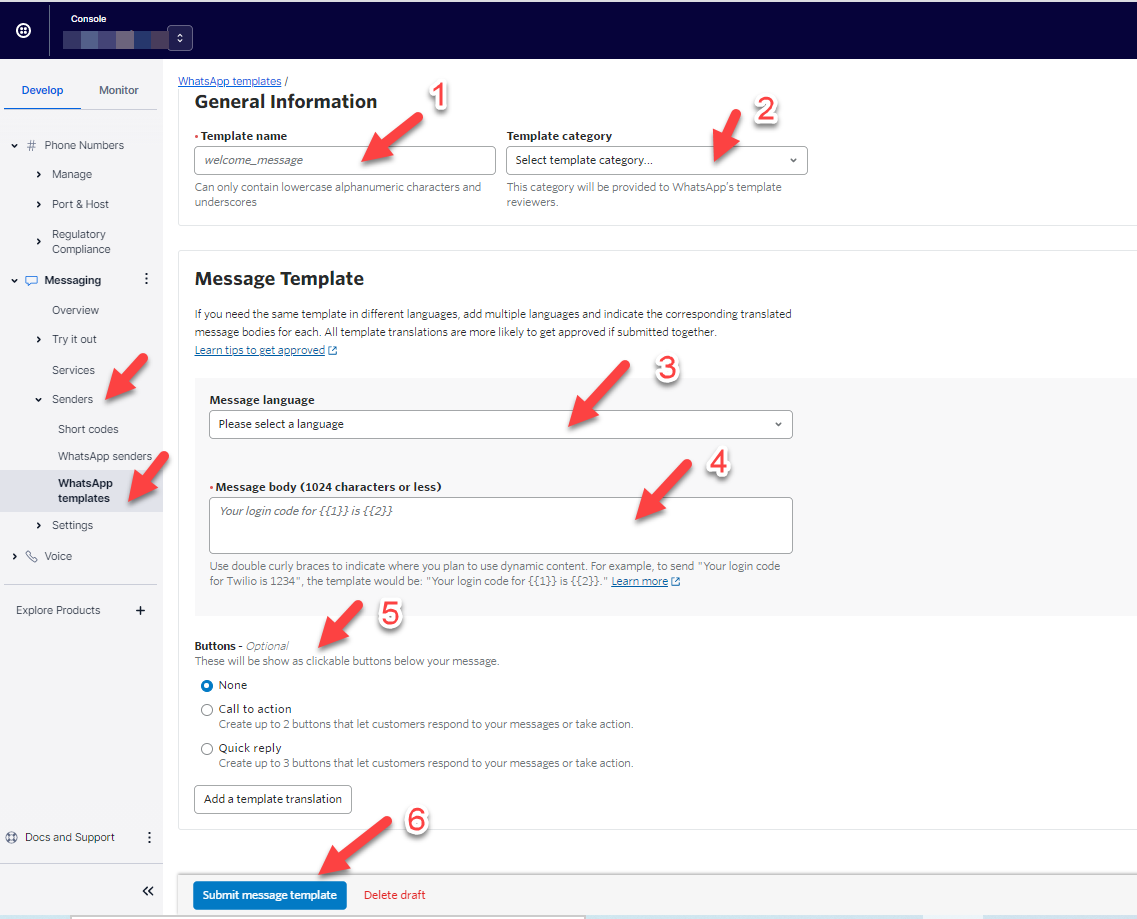The height and width of the screenshot is (919, 1137).
Task: Click external-link icon after Learn more
Action: tap(676, 582)
